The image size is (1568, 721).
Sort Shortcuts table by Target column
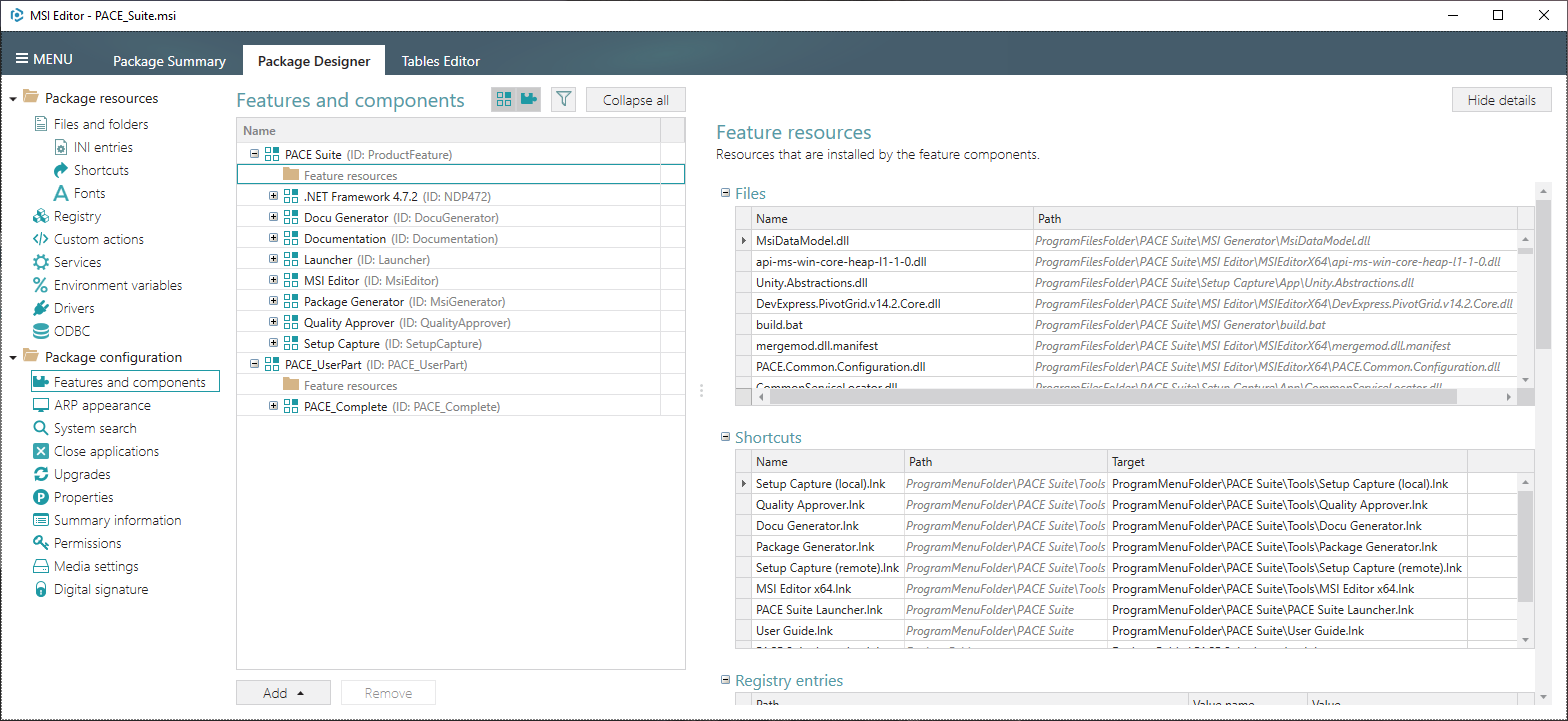(1287, 461)
